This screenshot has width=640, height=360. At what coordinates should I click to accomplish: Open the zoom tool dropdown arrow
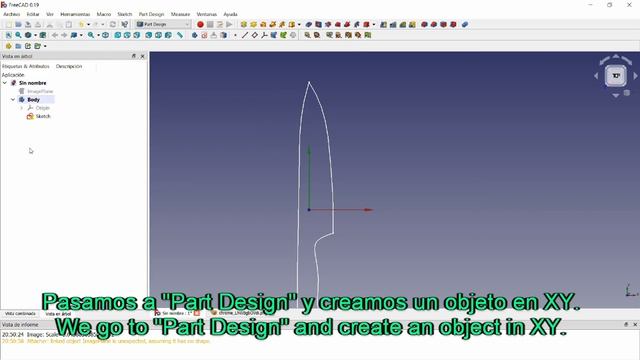click(98, 35)
